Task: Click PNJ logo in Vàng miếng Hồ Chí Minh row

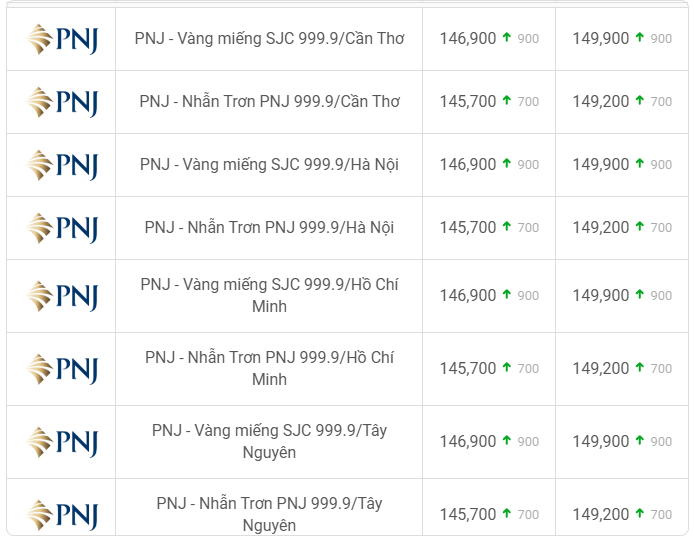Action: (x=62, y=296)
